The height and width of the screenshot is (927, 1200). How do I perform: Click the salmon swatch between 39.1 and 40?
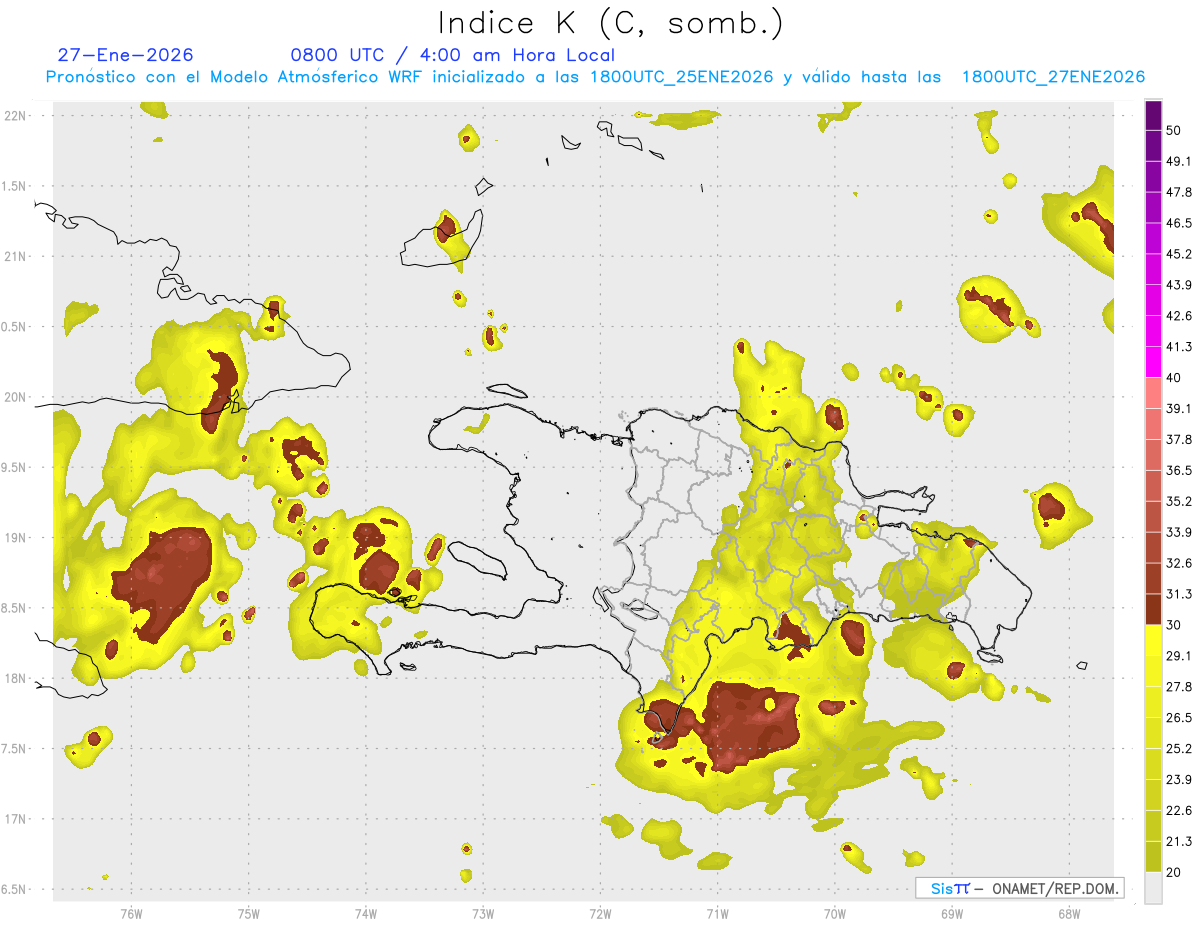(x=1154, y=393)
